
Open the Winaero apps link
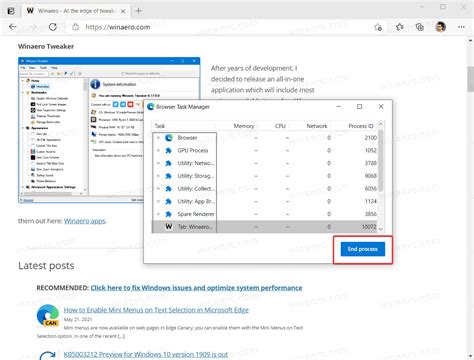tap(85, 221)
